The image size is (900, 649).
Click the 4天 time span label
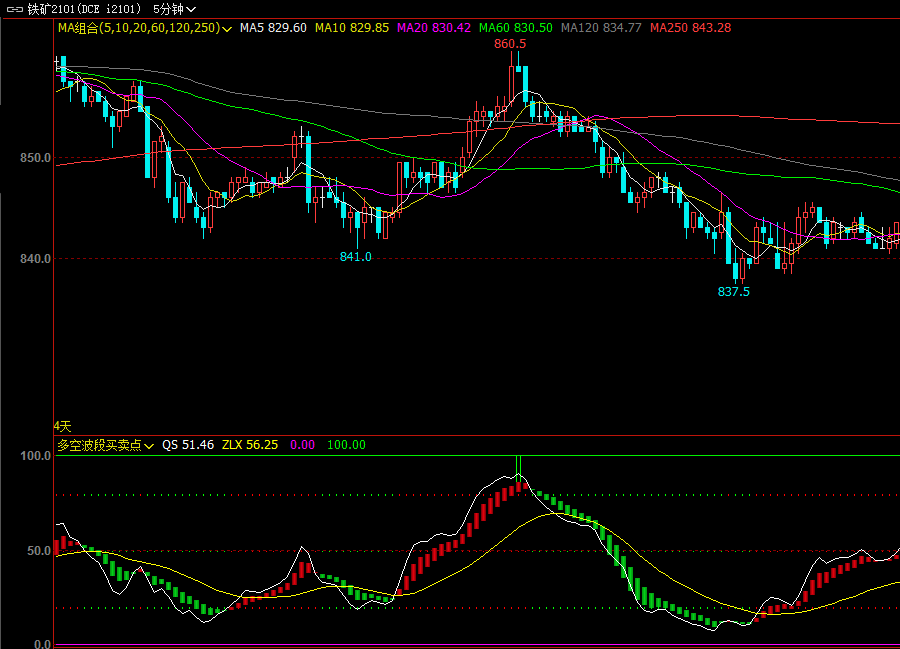click(63, 426)
